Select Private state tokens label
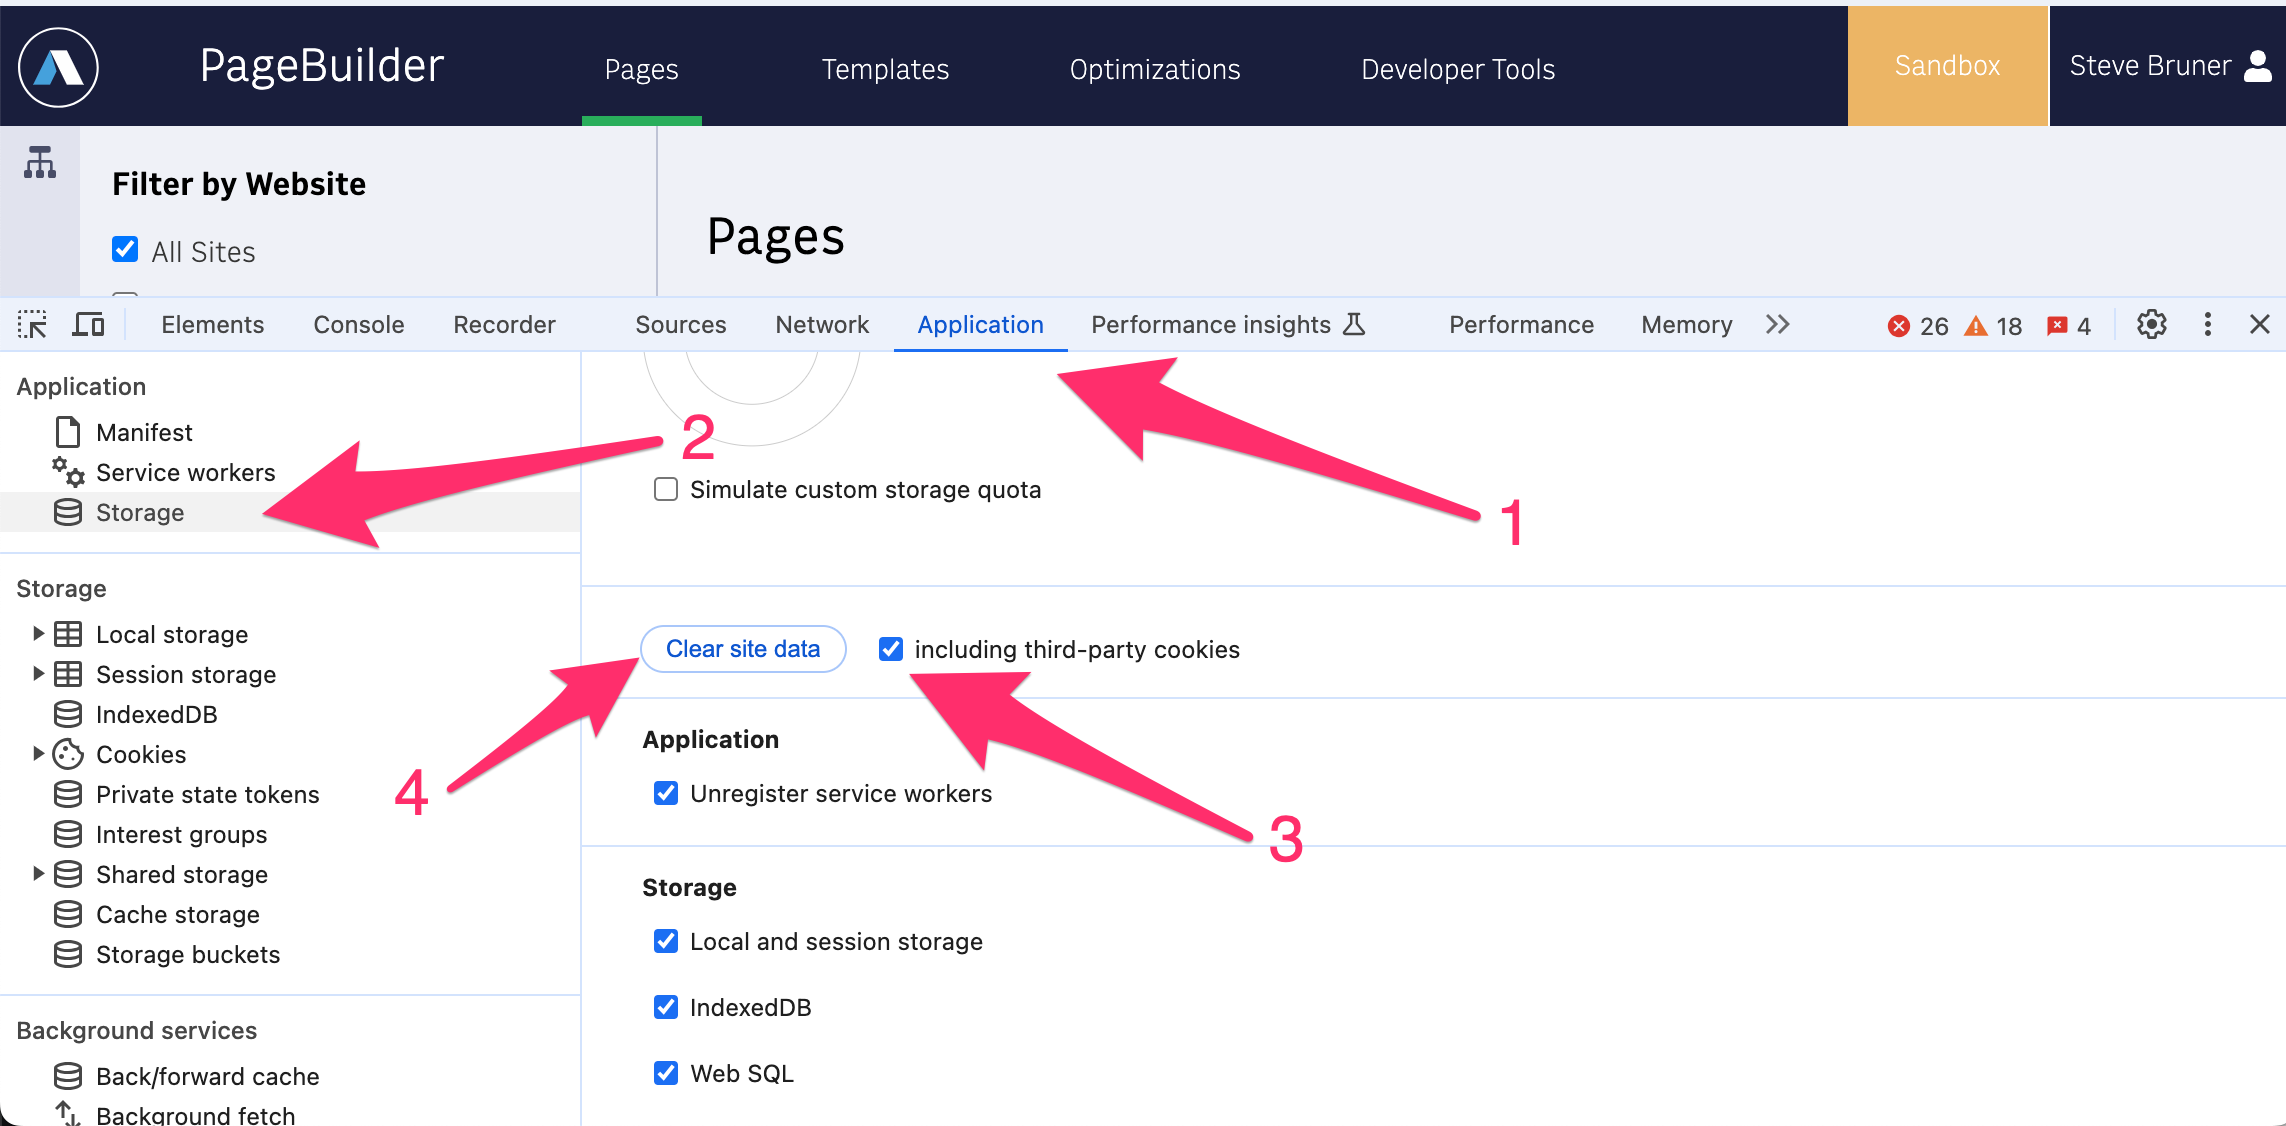This screenshot has height=1126, width=2286. (208, 794)
